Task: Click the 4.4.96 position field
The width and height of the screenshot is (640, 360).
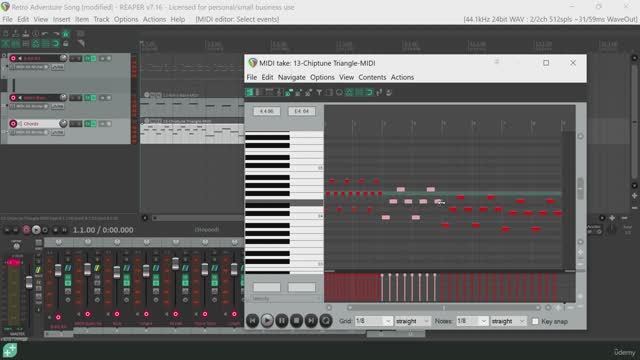Action: point(267,111)
